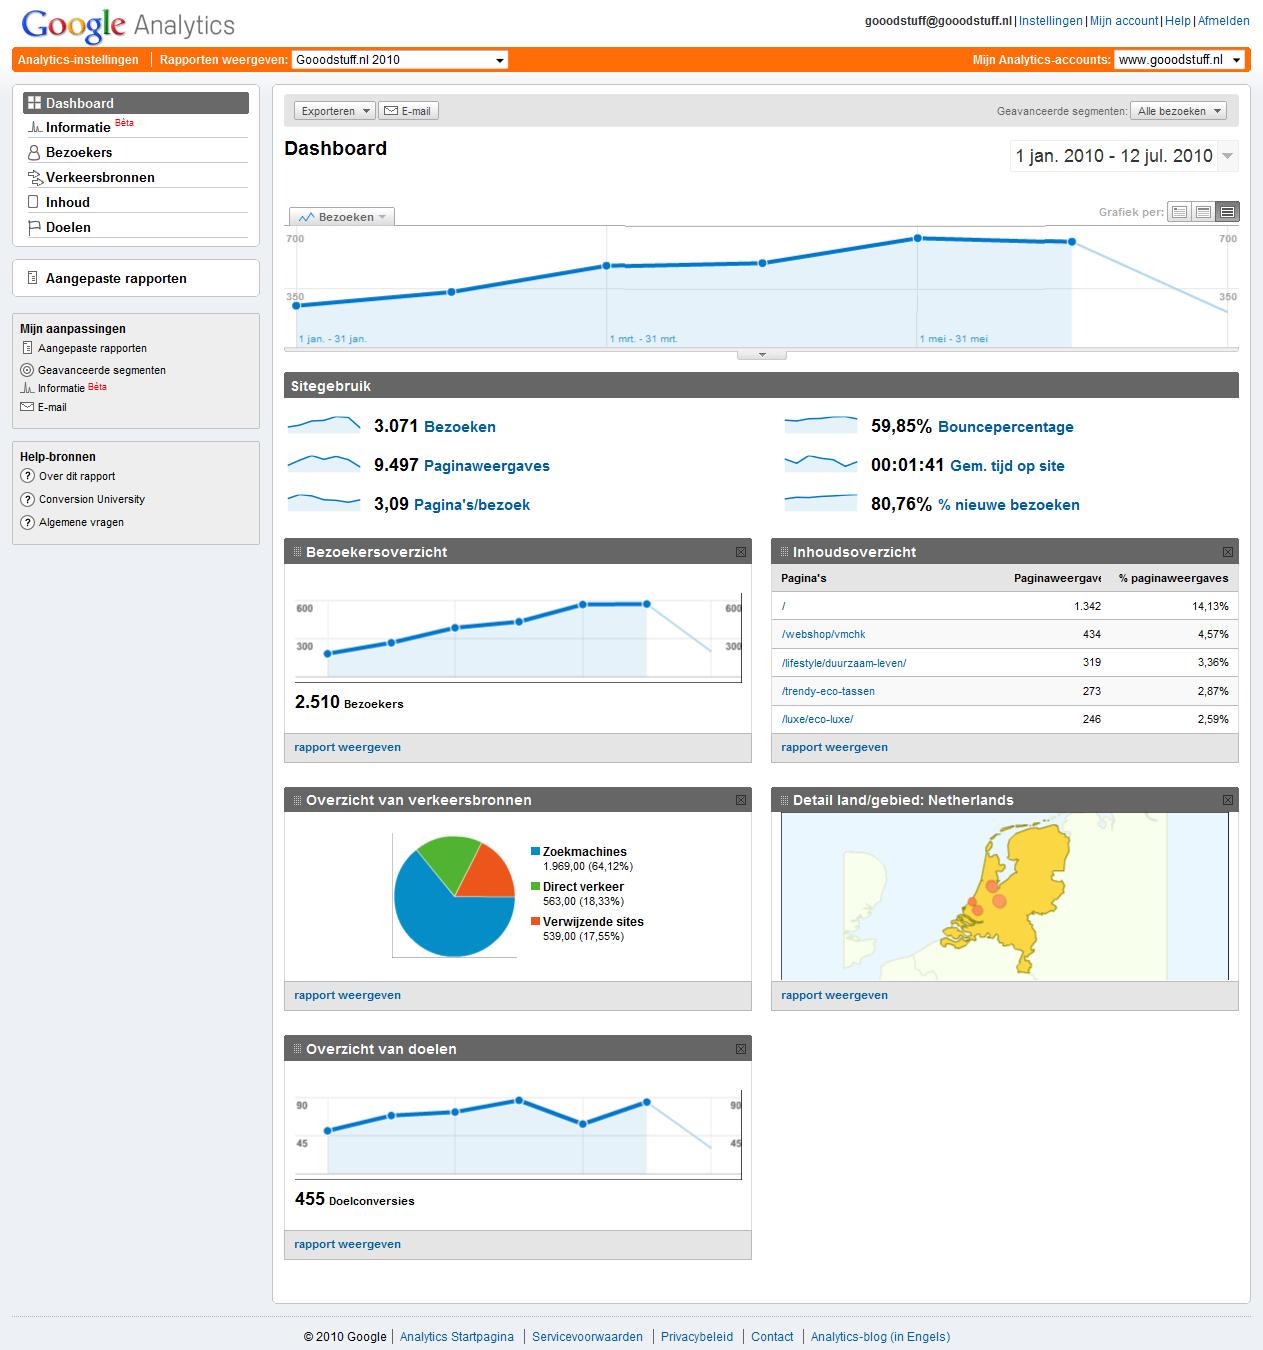The height and width of the screenshot is (1350, 1263).
Task: Switch graph to daily view
Action: pyautogui.click(x=1180, y=212)
